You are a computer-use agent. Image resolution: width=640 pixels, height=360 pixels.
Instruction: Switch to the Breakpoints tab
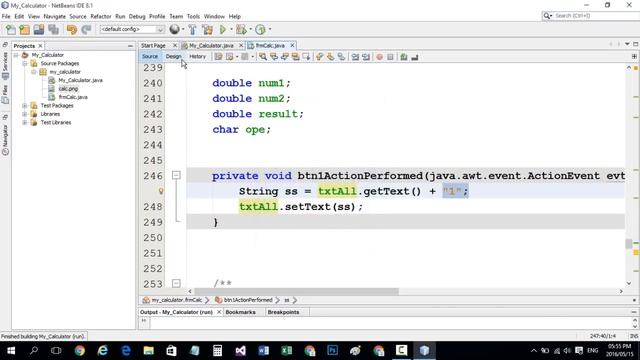283,312
